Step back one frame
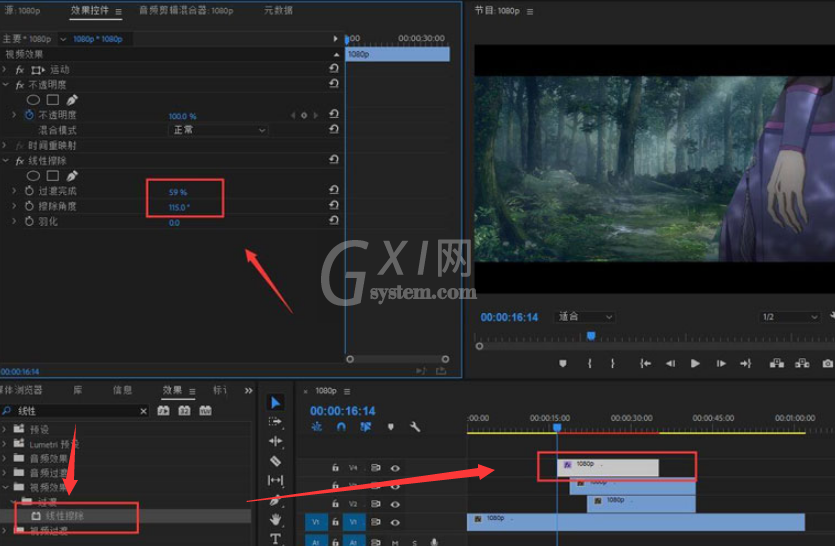The image size is (835, 546). pyautogui.click(x=670, y=363)
